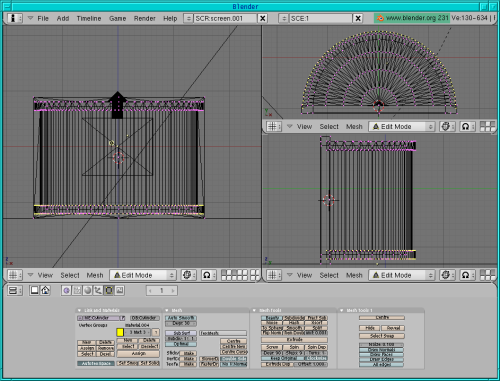Click the home view icon in buttons header
Screen dimensions: 500x381
[x=45, y=290]
